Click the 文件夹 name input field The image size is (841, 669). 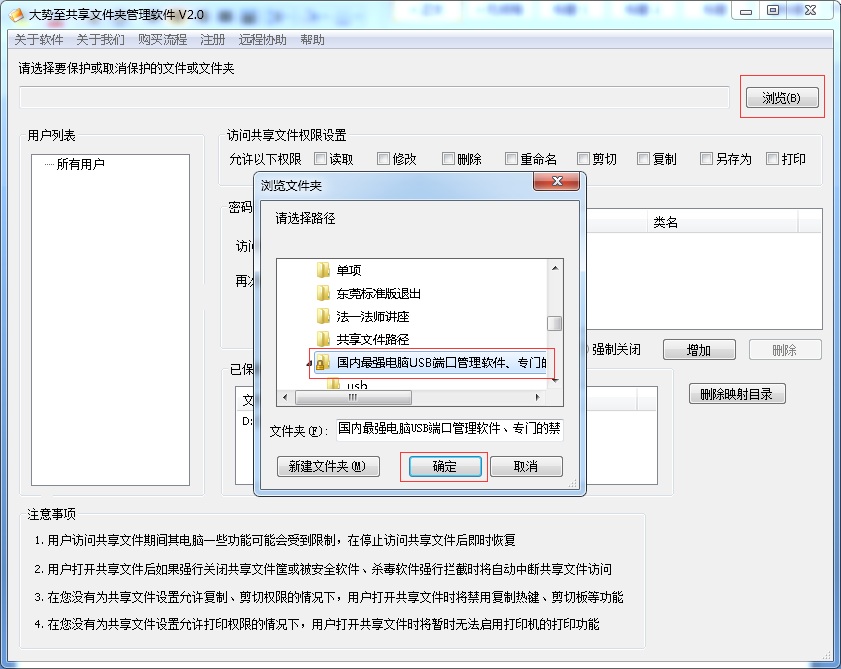(x=450, y=430)
